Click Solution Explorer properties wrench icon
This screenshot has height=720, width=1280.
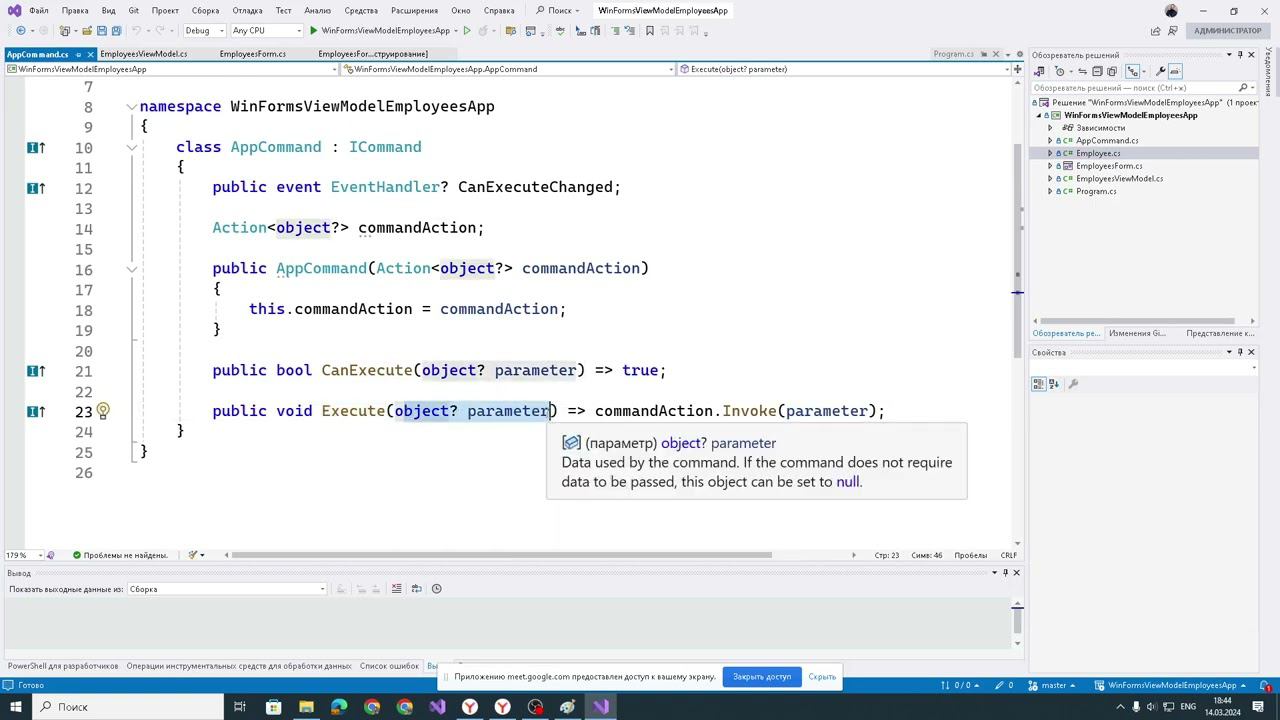1160,71
